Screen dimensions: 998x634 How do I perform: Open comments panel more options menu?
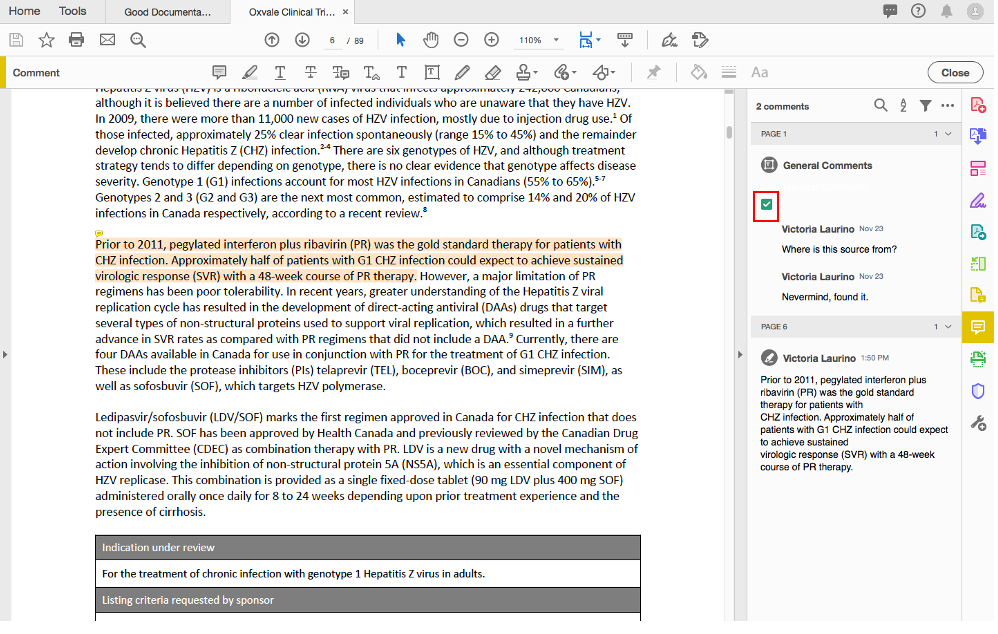pos(948,106)
